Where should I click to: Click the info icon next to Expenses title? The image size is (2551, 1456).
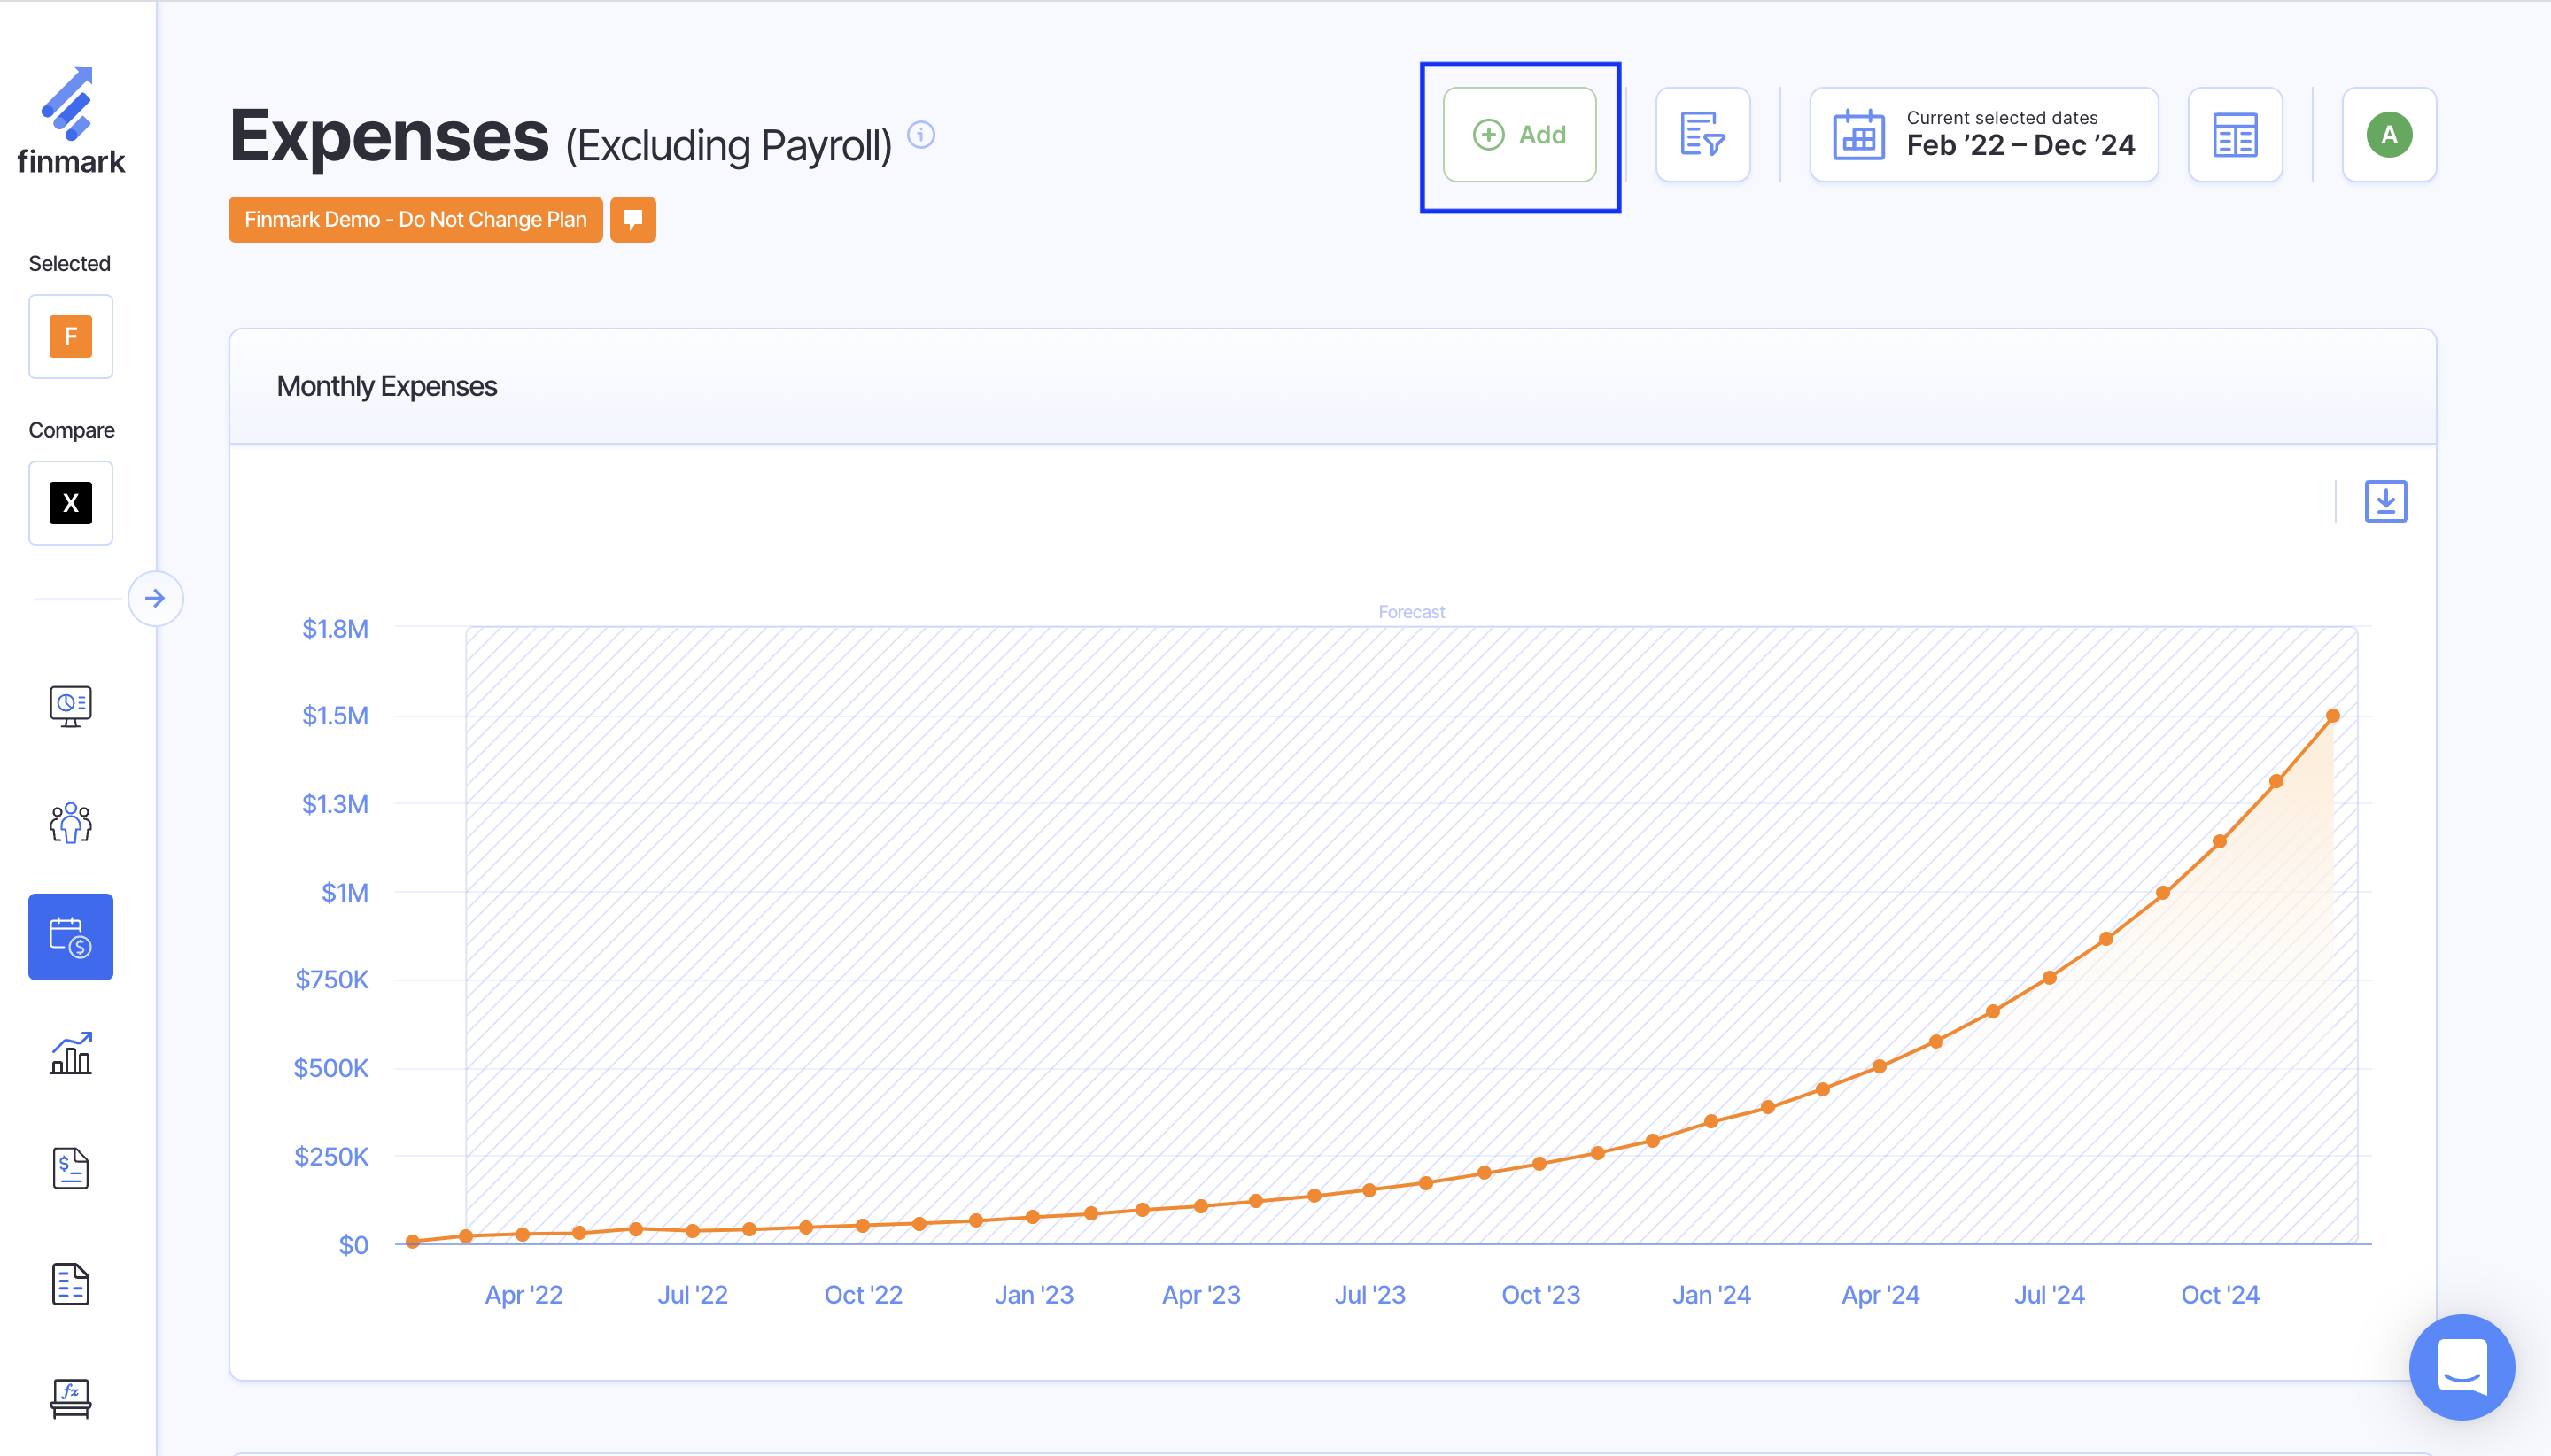click(921, 134)
